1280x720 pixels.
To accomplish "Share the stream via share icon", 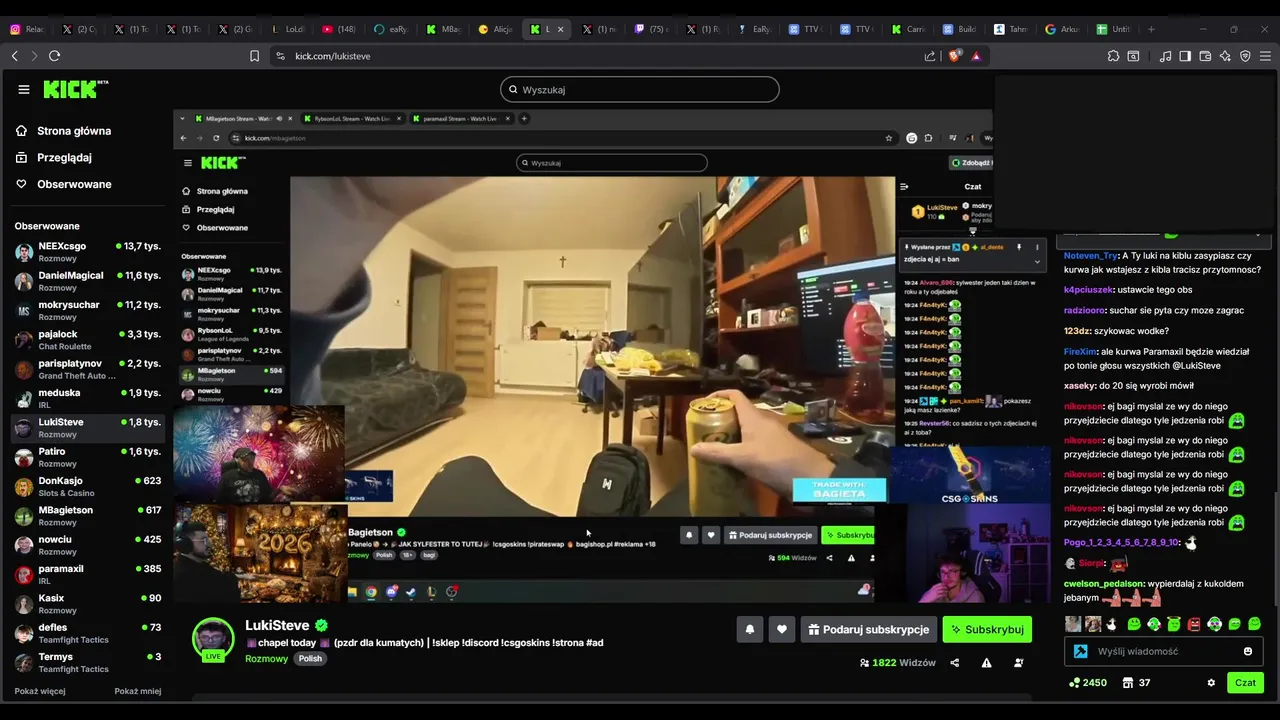I will [x=954, y=663].
